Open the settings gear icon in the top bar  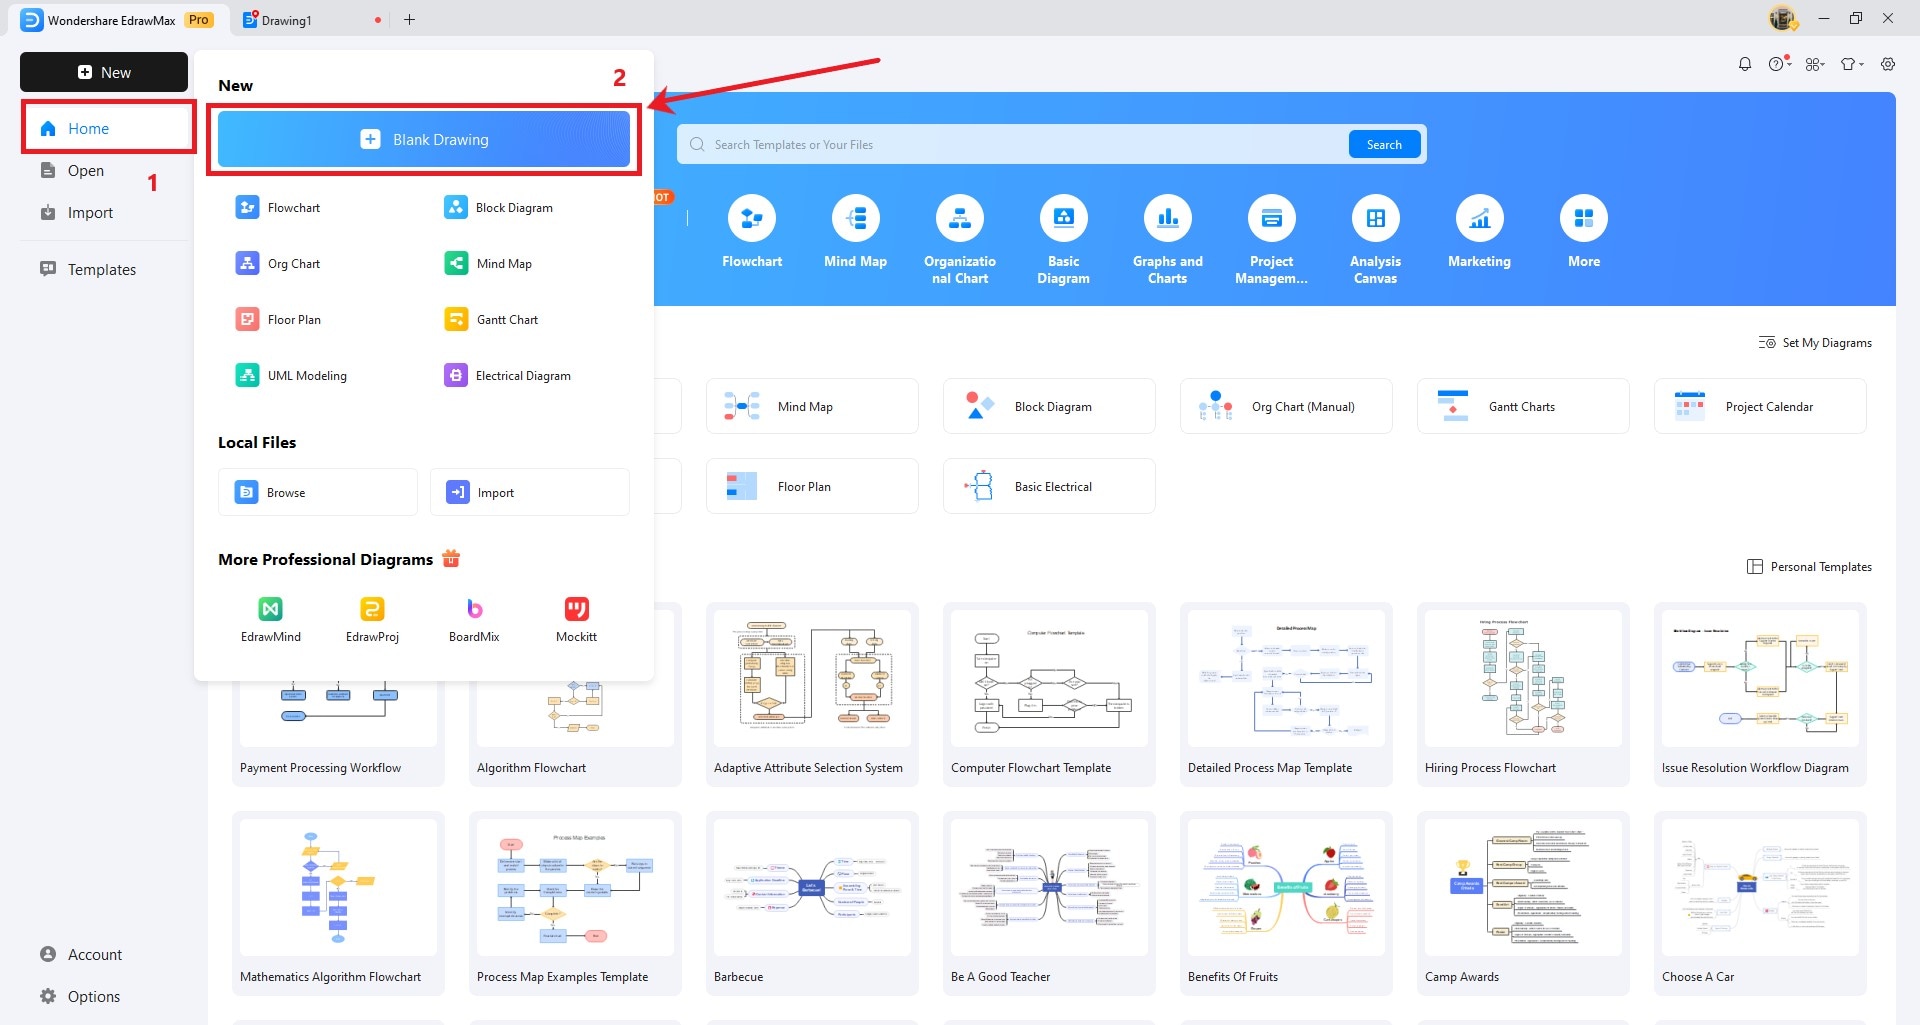coord(1888,64)
